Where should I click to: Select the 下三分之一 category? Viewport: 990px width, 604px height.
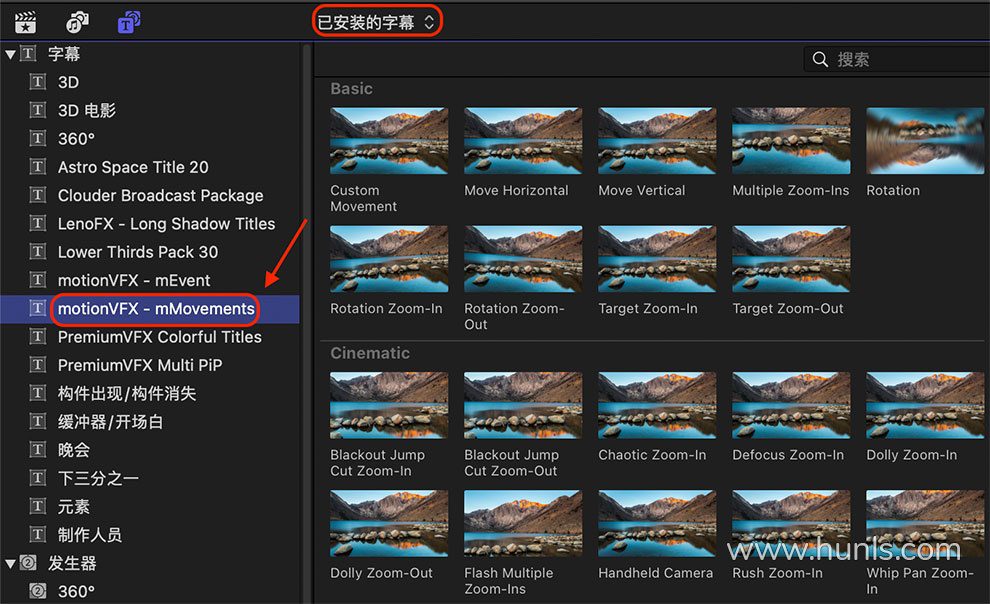click(98, 478)
